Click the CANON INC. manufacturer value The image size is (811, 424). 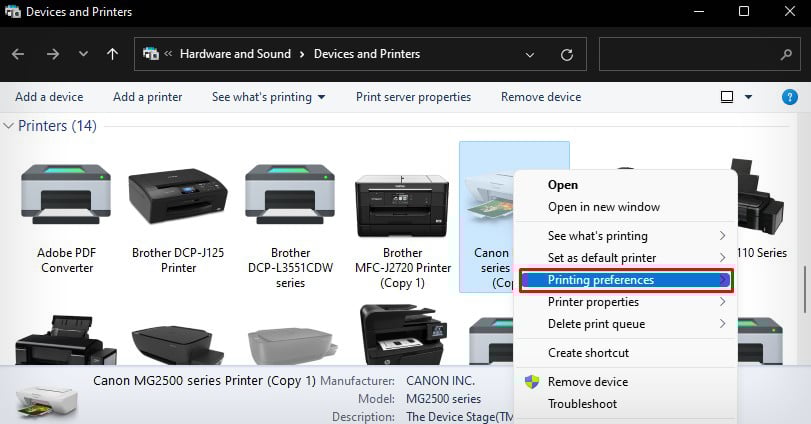[x=440, y=381]
